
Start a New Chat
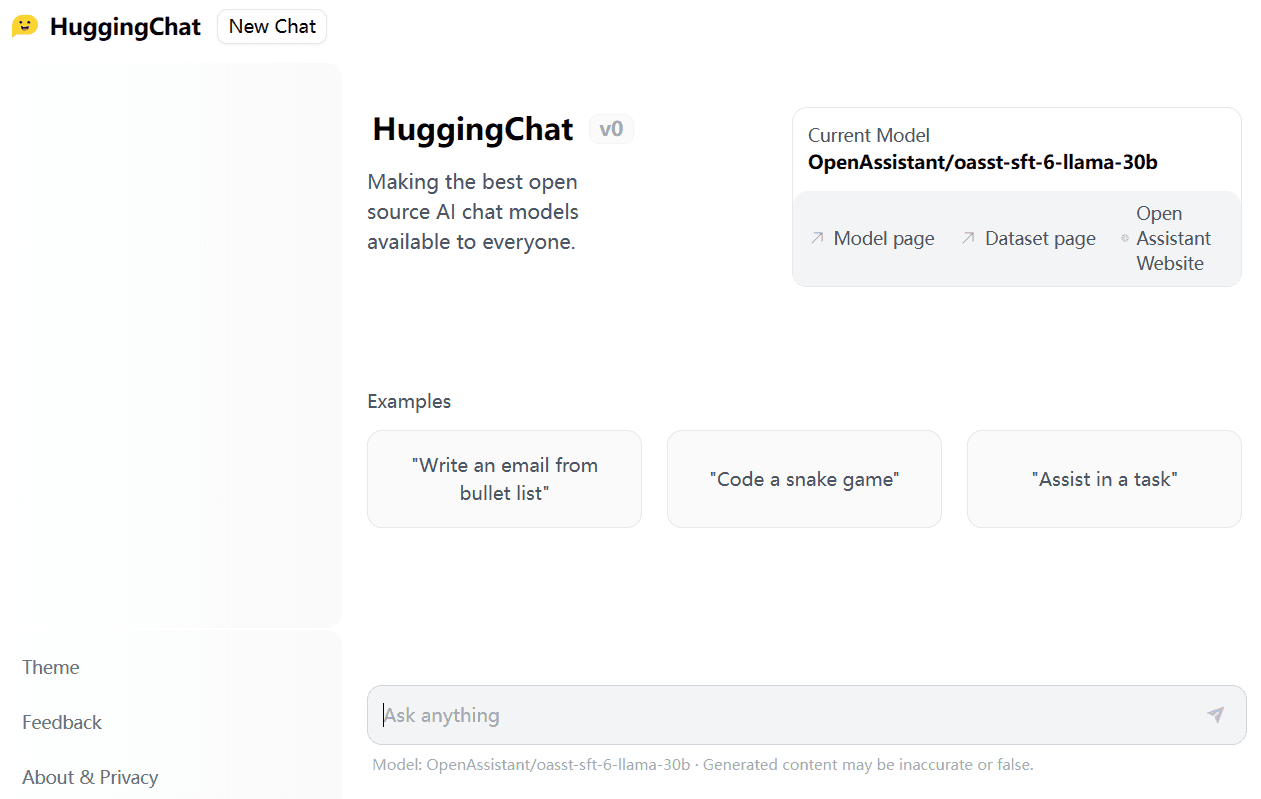(271, 26)
